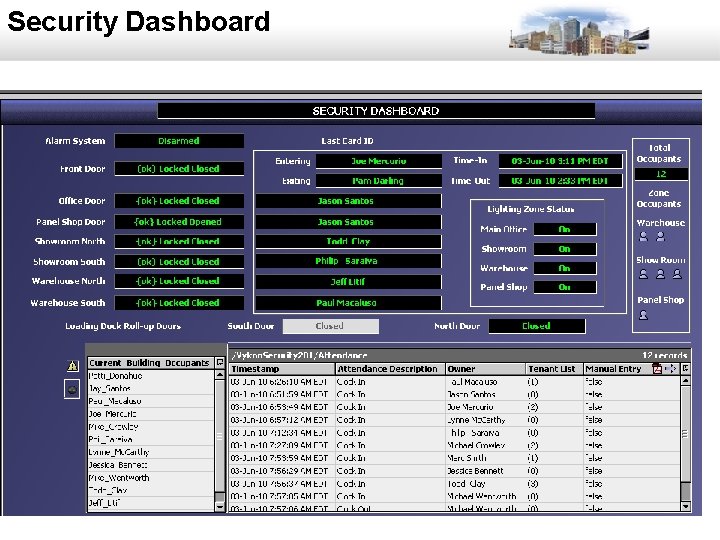Image resolution: width=720 pixels, height=540 pixels.
Task: Toggle the Showroom lighting On status
Action: tap(565, 249)
